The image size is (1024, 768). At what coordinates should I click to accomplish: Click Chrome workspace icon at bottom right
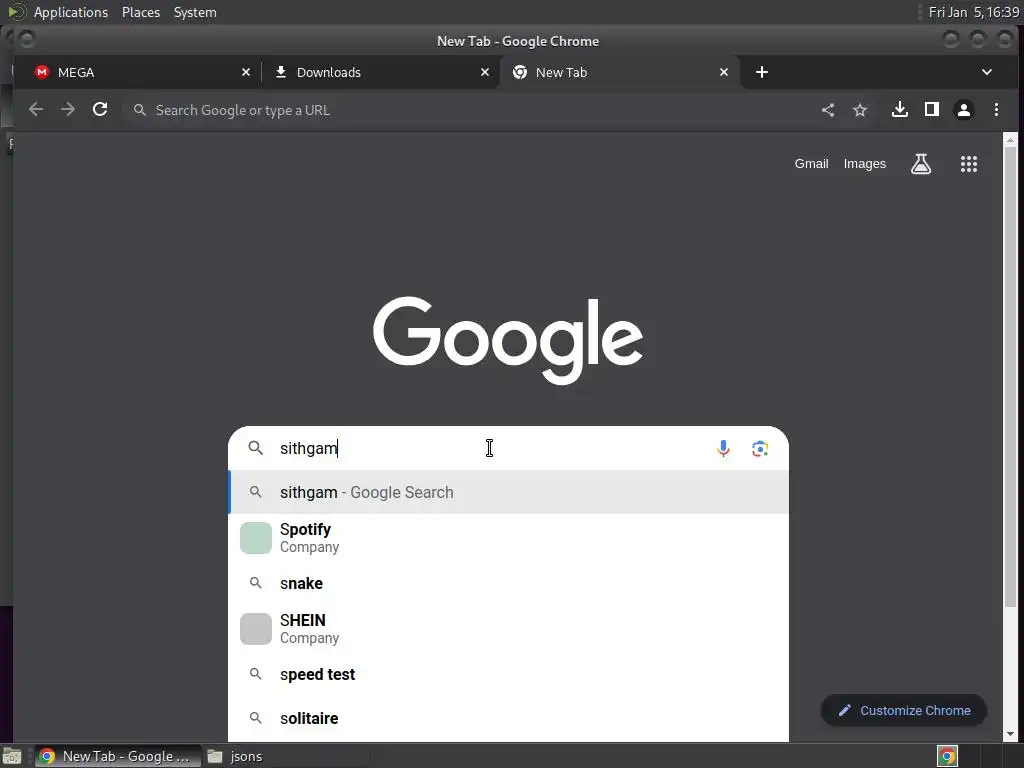point(948,756)
